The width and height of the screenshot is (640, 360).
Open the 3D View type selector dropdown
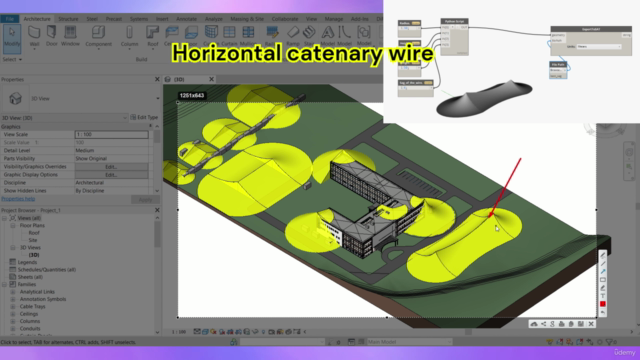pyautogui.click(x=158, y=98)
